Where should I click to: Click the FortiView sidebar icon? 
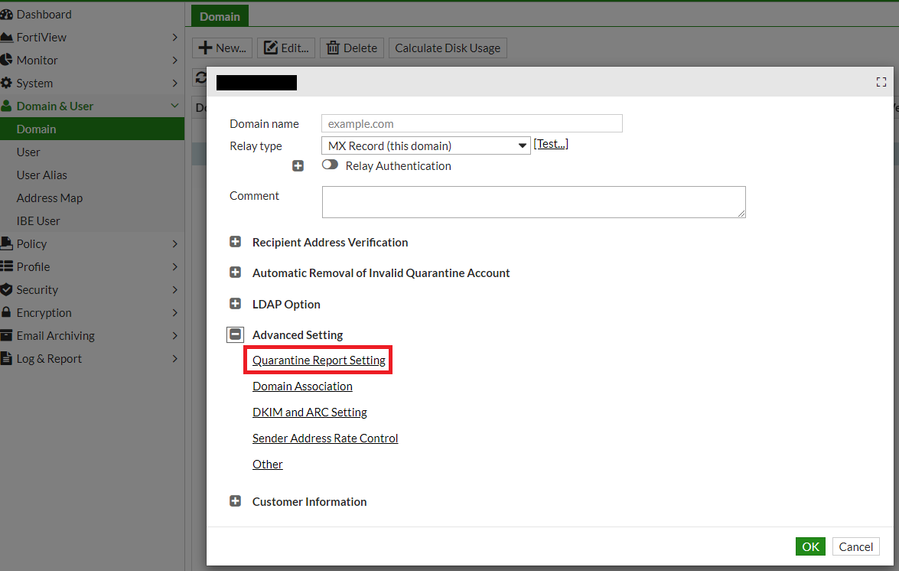tap(7, 37)
